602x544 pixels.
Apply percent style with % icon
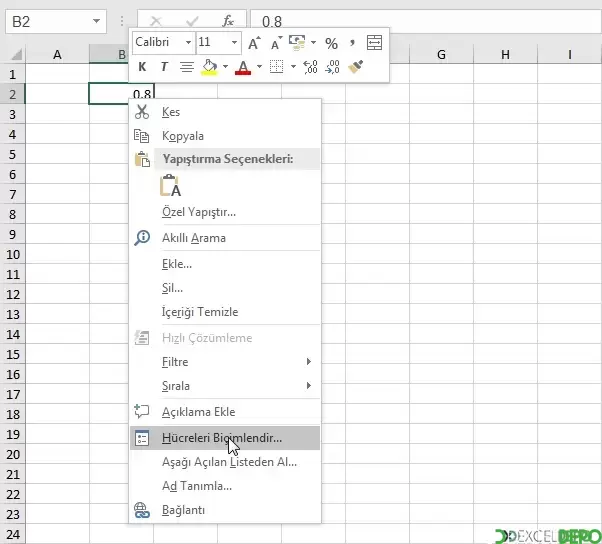tap(331, 43)
